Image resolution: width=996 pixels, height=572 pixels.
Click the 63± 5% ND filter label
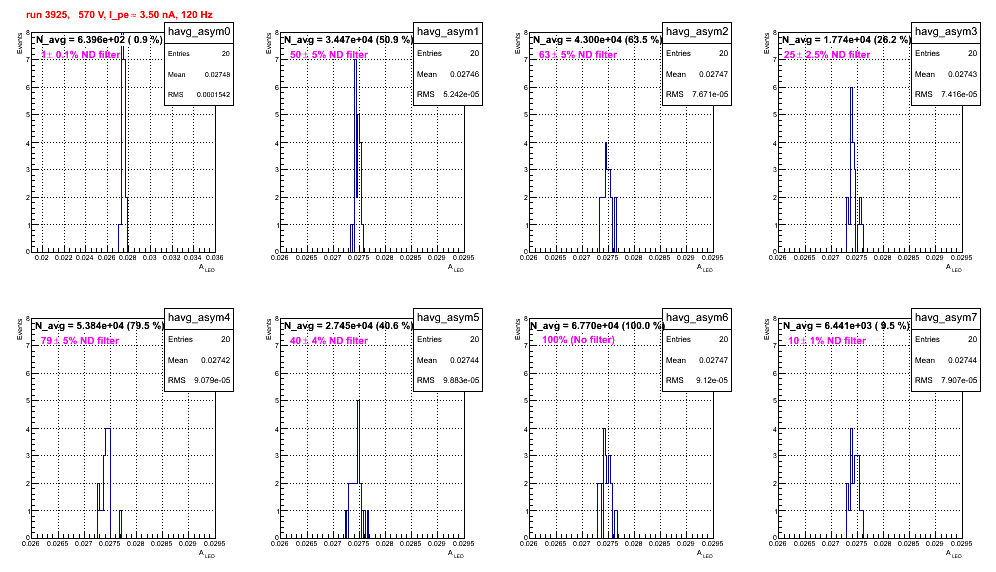(578, 55)
